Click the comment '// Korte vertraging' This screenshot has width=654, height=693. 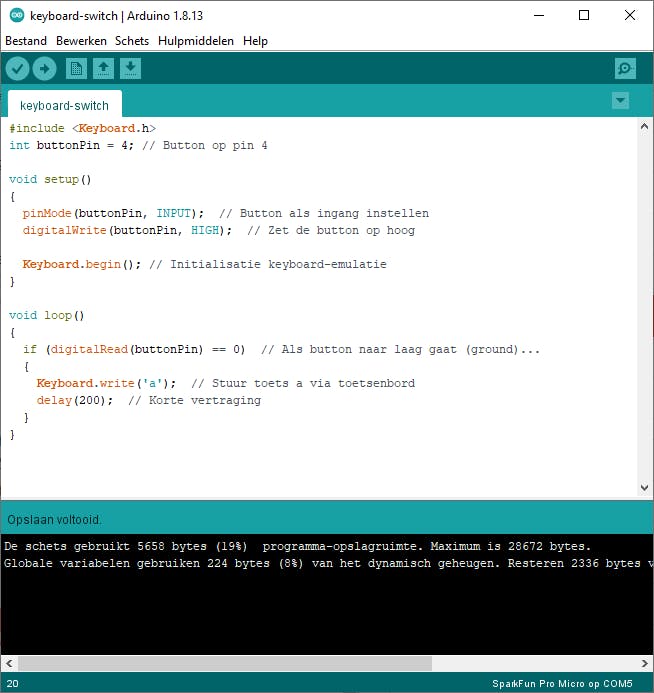coord(194,400)
